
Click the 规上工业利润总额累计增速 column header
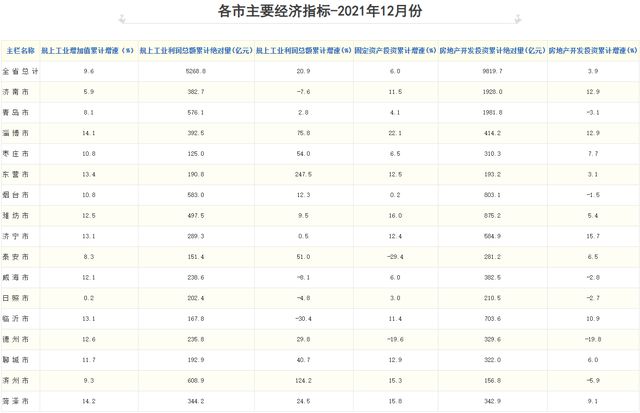[x=304, y=51]
